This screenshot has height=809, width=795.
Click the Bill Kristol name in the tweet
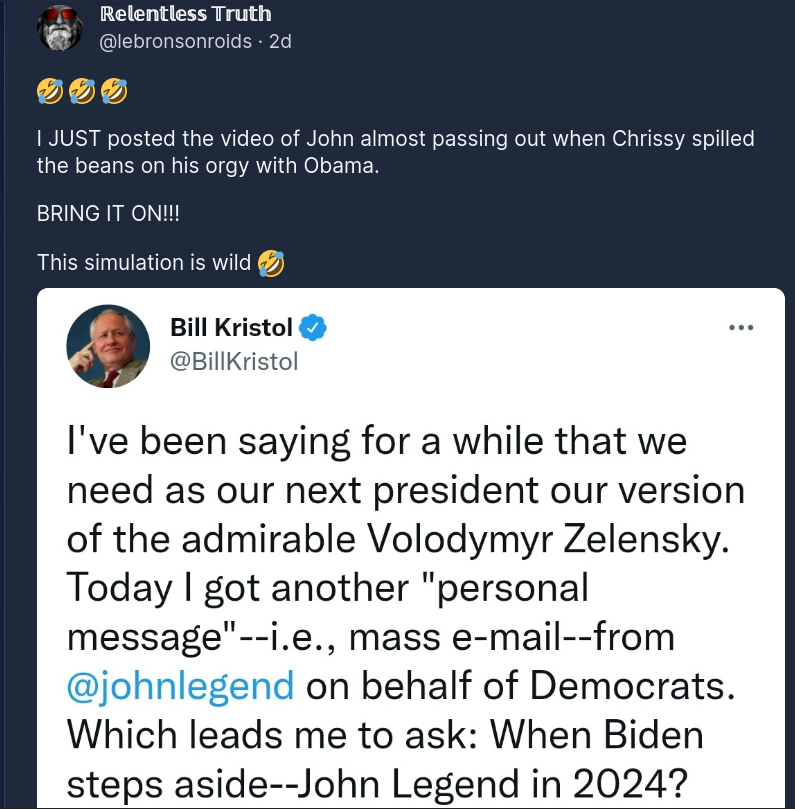coord(231,328)
